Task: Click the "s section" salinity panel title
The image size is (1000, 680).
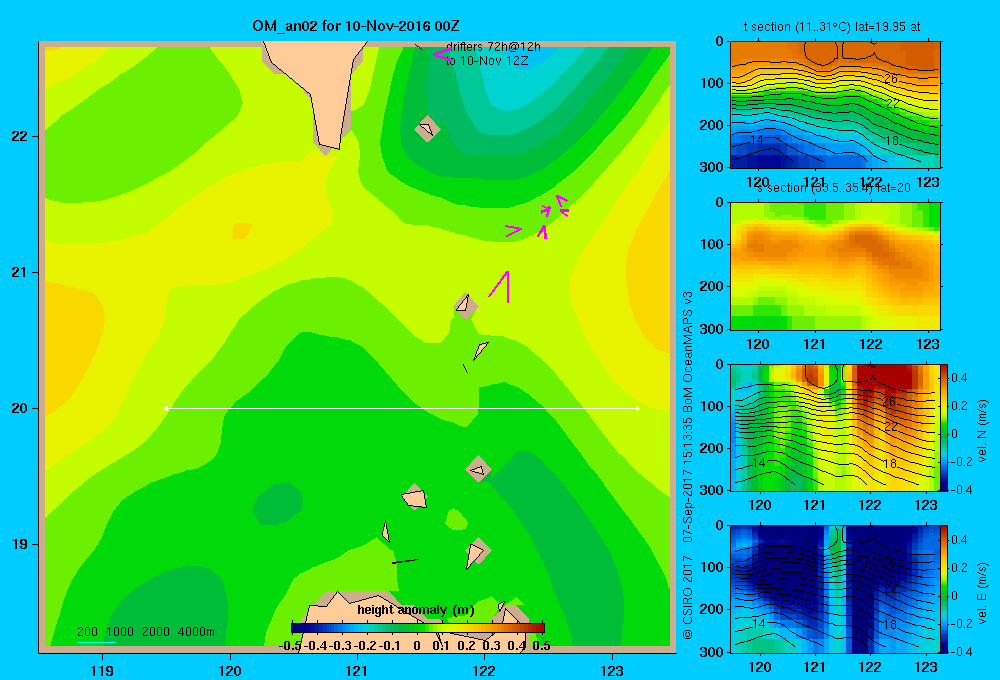Action: pyautogui.click(x=833, y=188)
